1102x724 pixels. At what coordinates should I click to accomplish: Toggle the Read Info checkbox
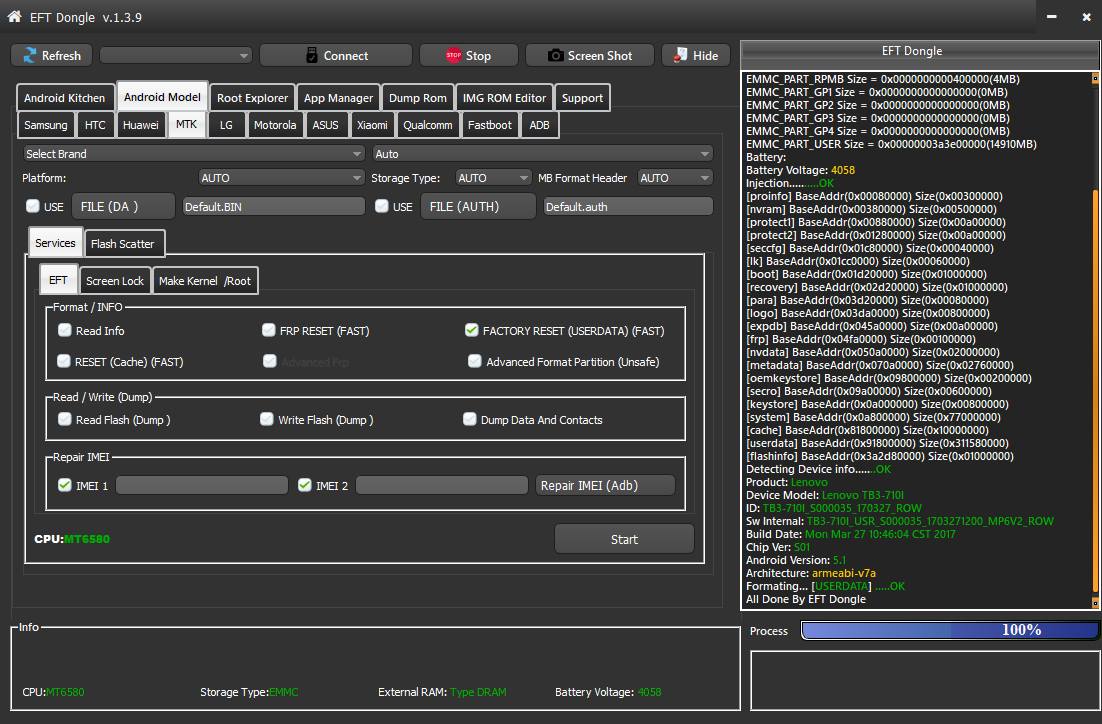65,330
